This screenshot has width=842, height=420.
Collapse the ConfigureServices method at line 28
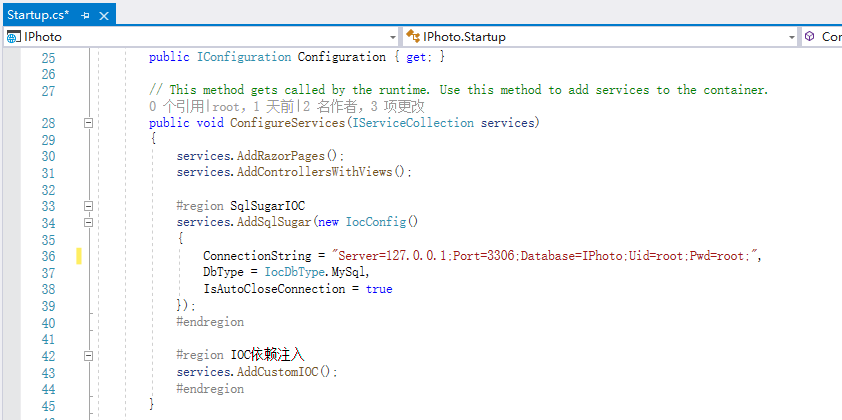point(89,123)
